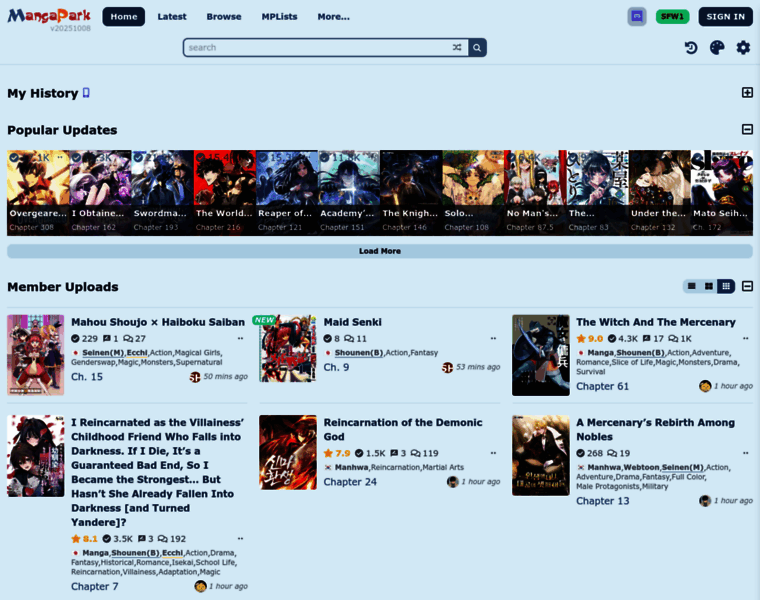Open options dots for Maid Senki
Image resolution: width=760 pixels, height=600 pixels.
(x=493, y=338)
